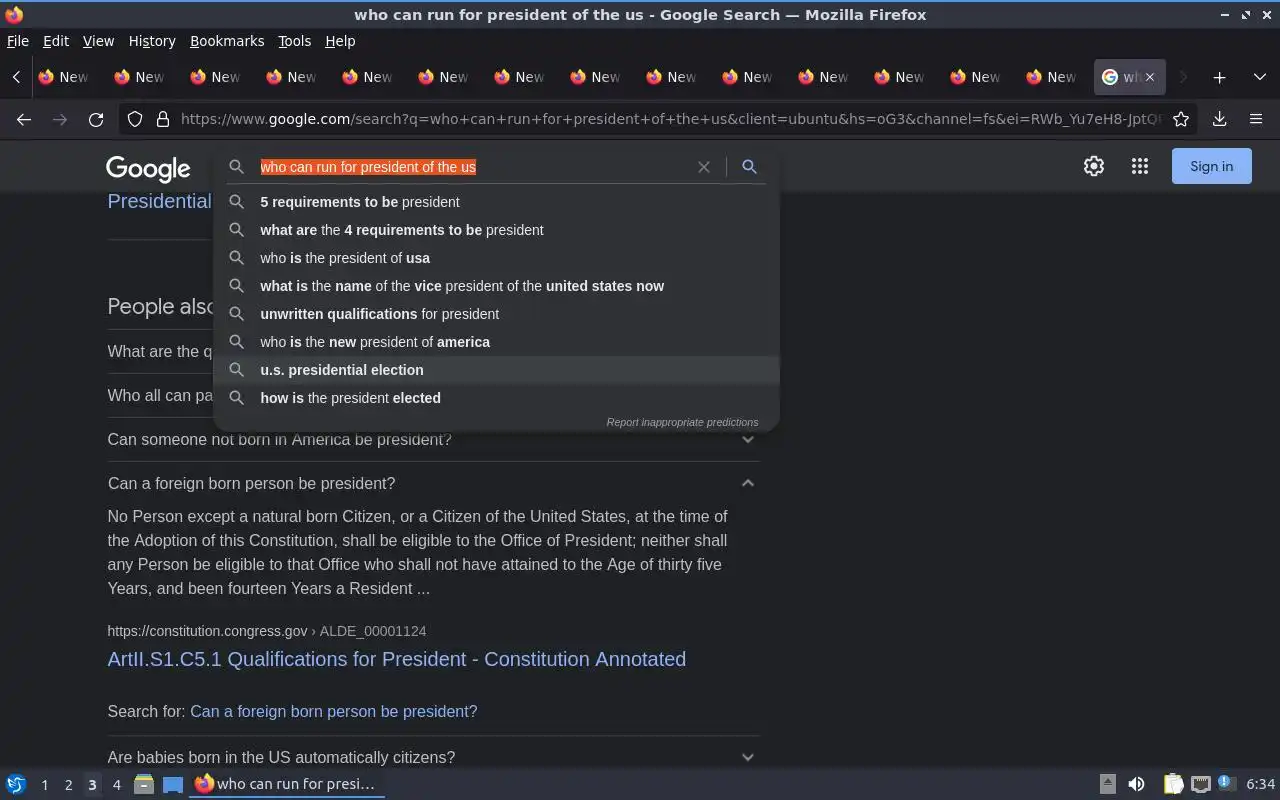This screenshot has height=800, width=1280.
Task: Clear the search box with the X icon
Action: point(704,167)
